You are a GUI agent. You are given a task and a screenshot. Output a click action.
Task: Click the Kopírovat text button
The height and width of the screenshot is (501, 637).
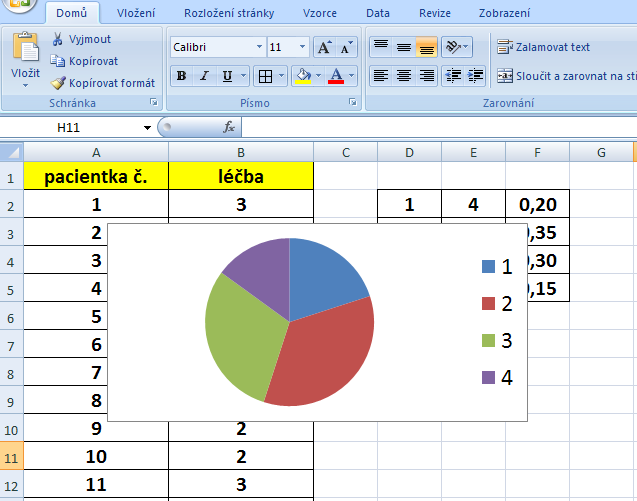[x=93, y=61]
